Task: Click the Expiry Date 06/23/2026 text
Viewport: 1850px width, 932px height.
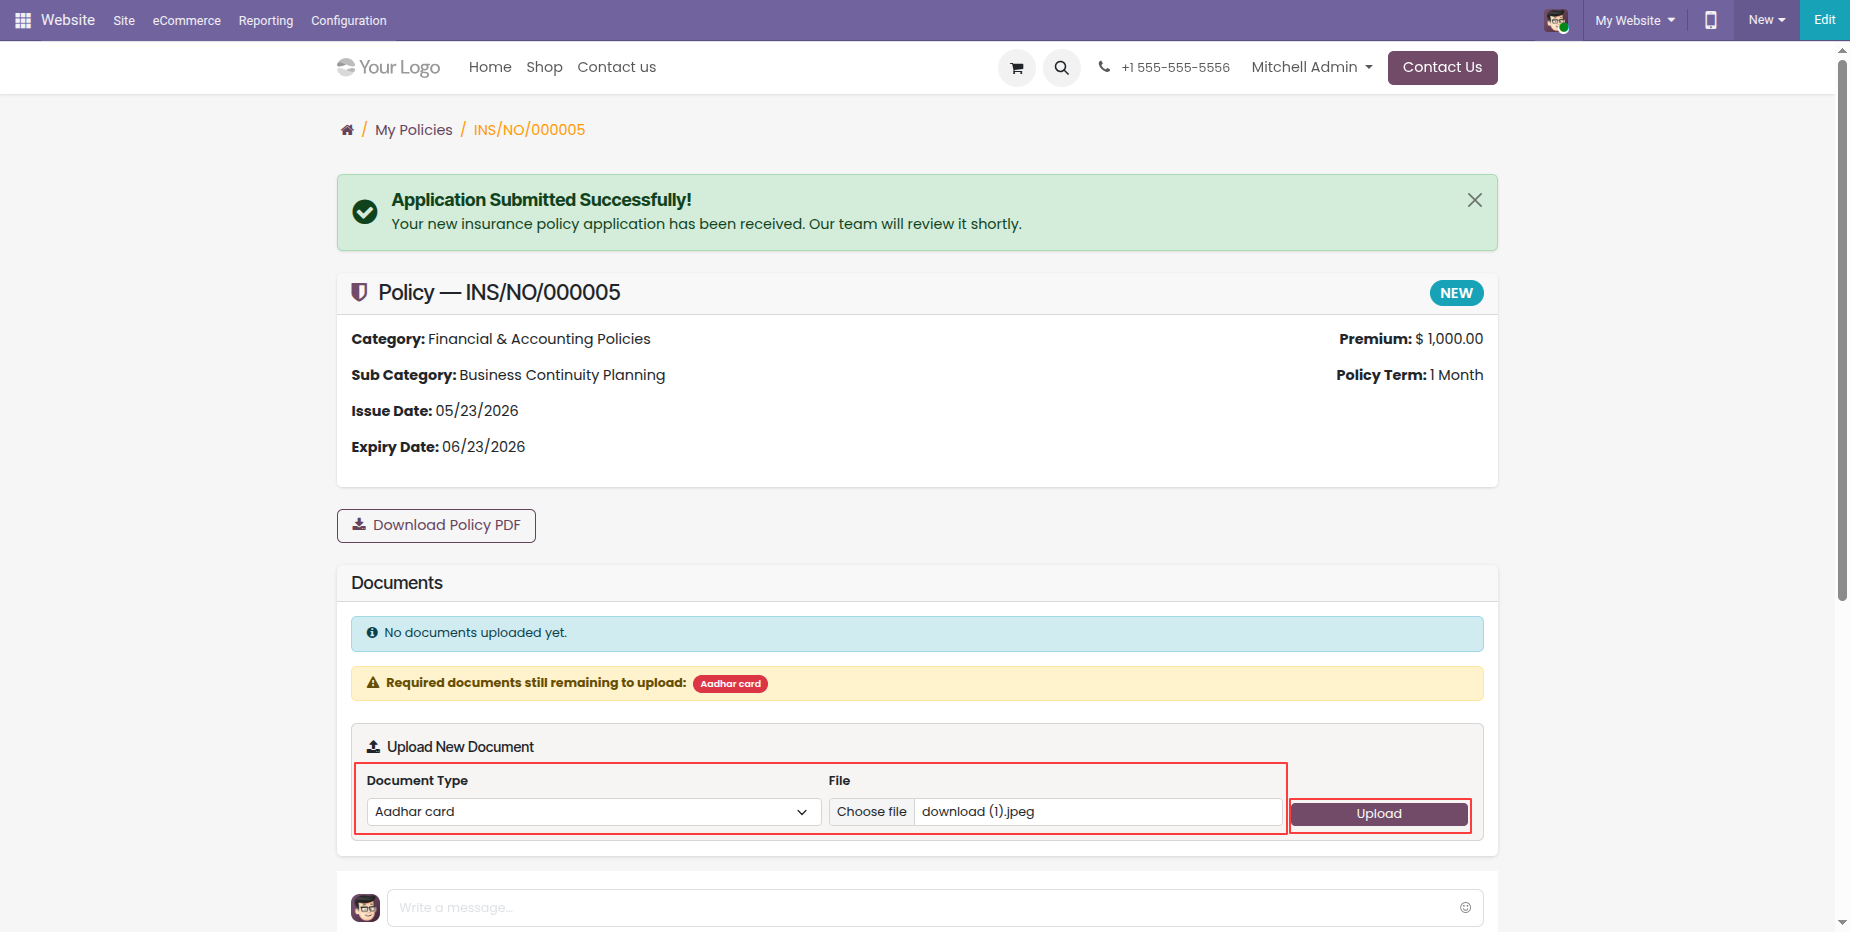Action: point(438,447)
